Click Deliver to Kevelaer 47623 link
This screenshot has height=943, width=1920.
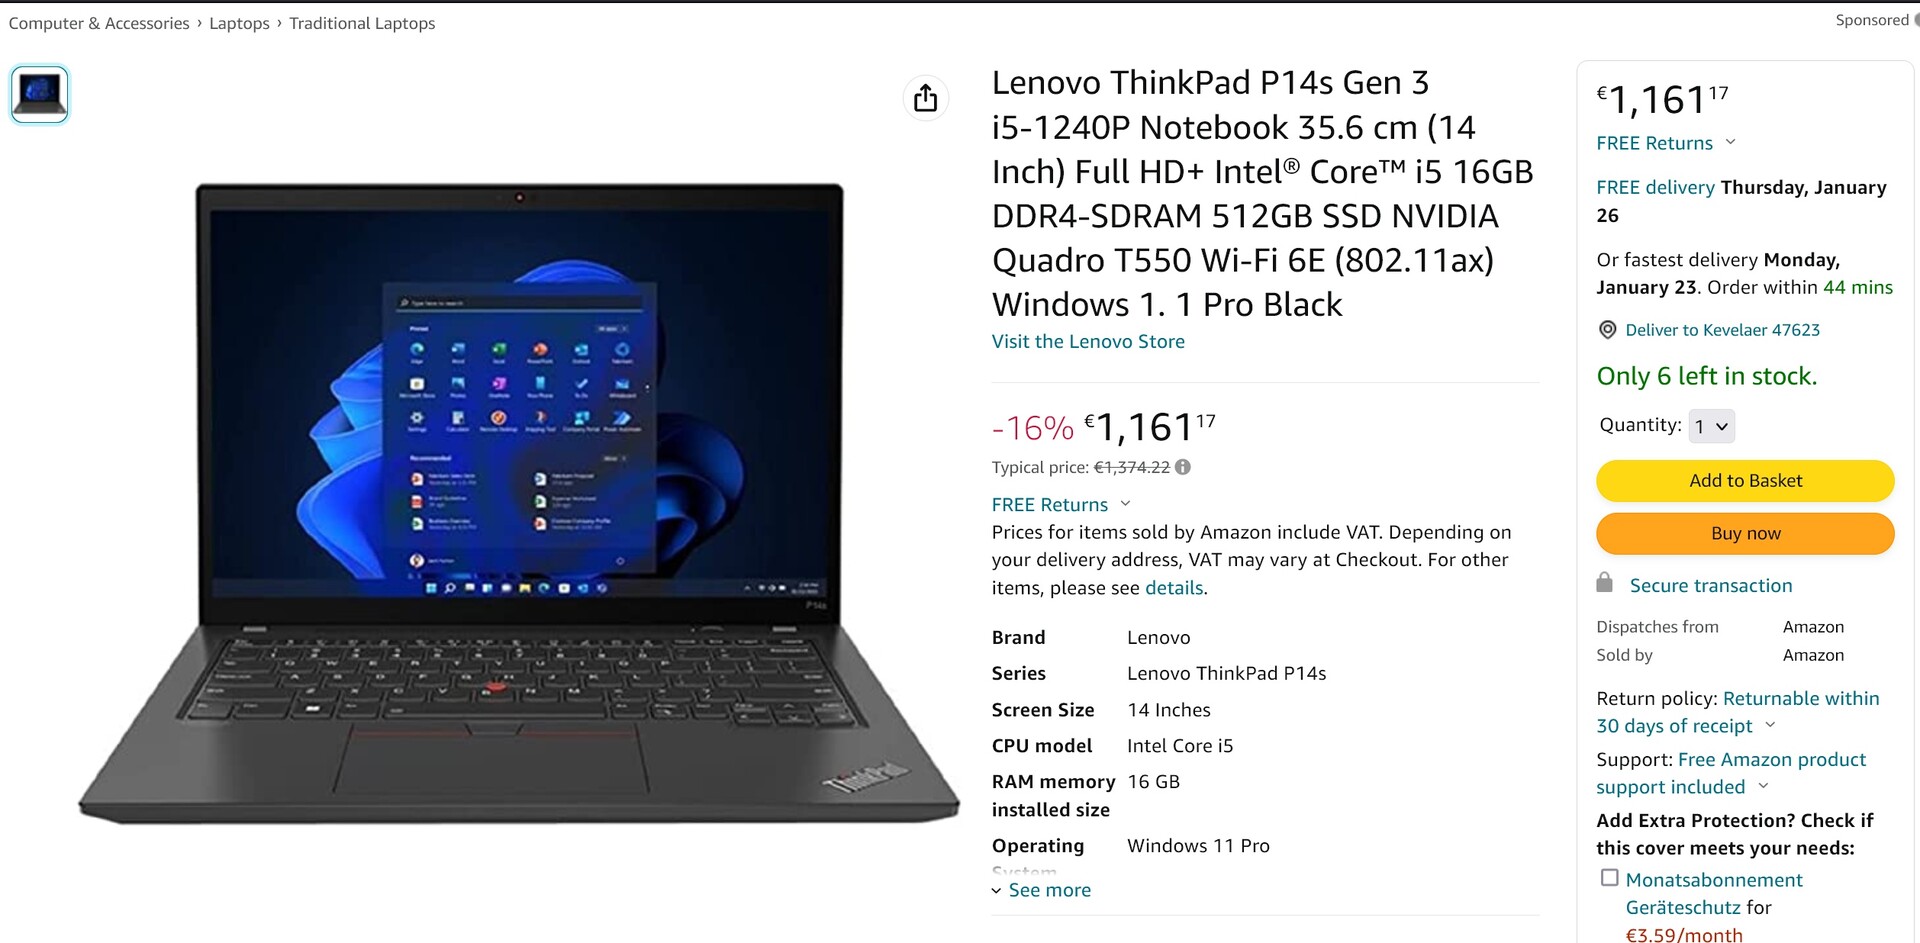(x=1722, y=330)
